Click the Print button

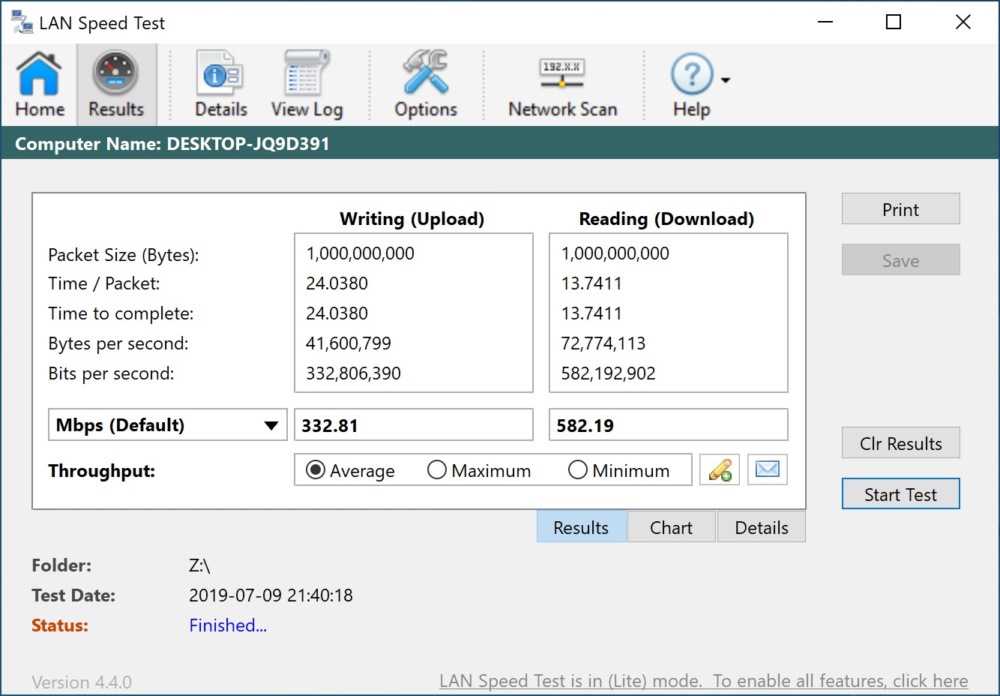pyautogui.click(x=901, y=209)
